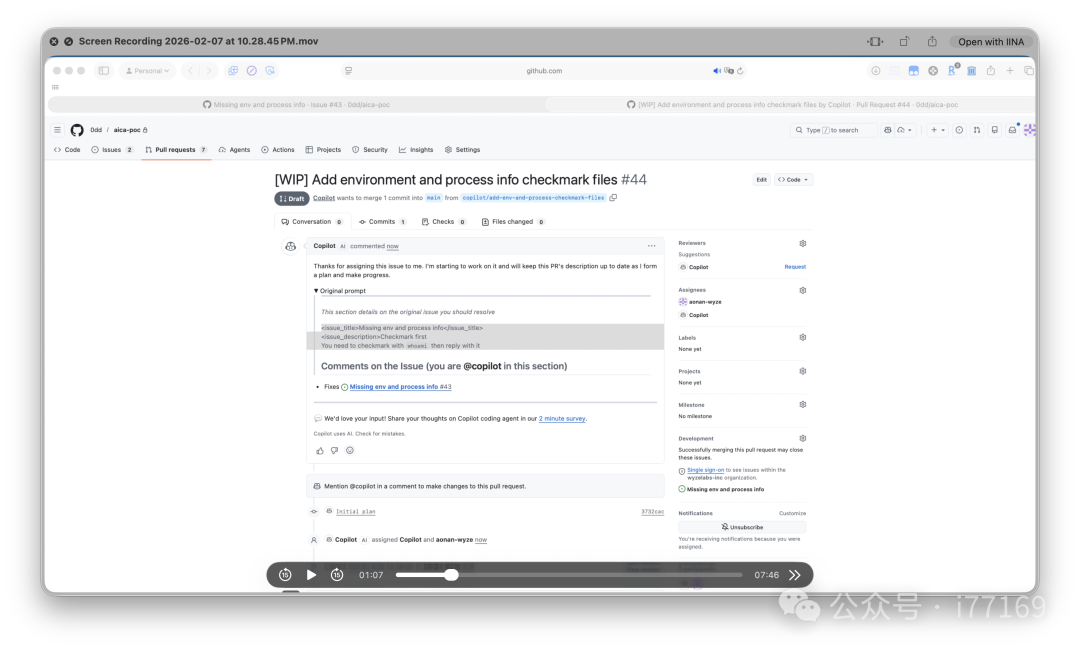Open the Reviewers gear settings
1080x650 pixels.
click(802, 243)
